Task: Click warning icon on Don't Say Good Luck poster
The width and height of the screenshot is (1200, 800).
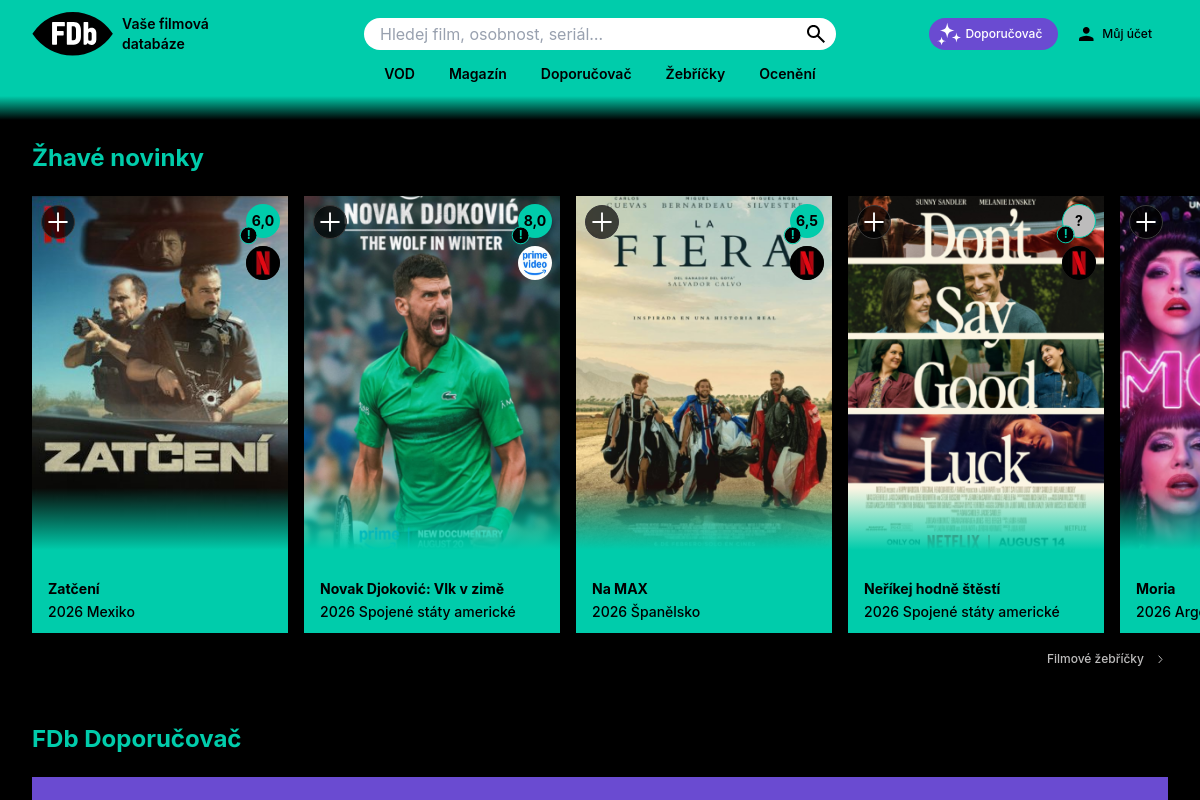Action: [1065, 235]
